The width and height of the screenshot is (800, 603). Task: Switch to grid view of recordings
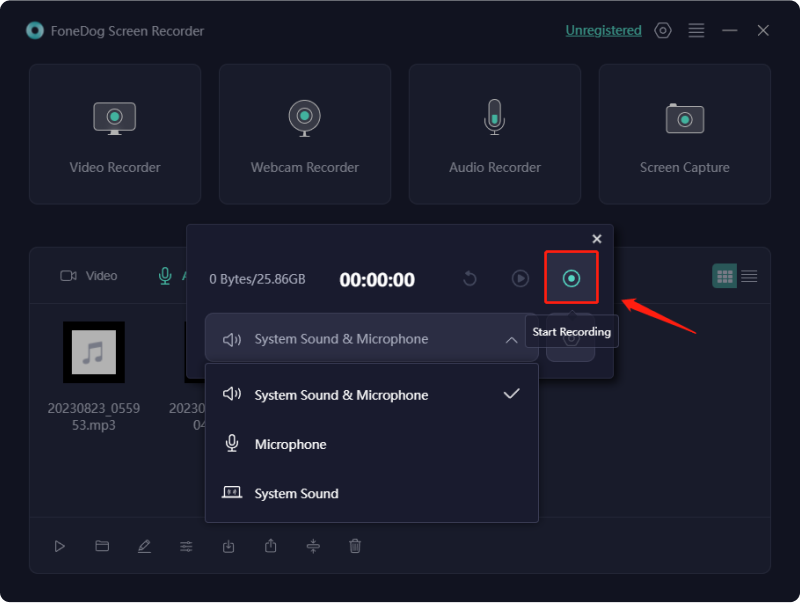click(x=724, y=276)
